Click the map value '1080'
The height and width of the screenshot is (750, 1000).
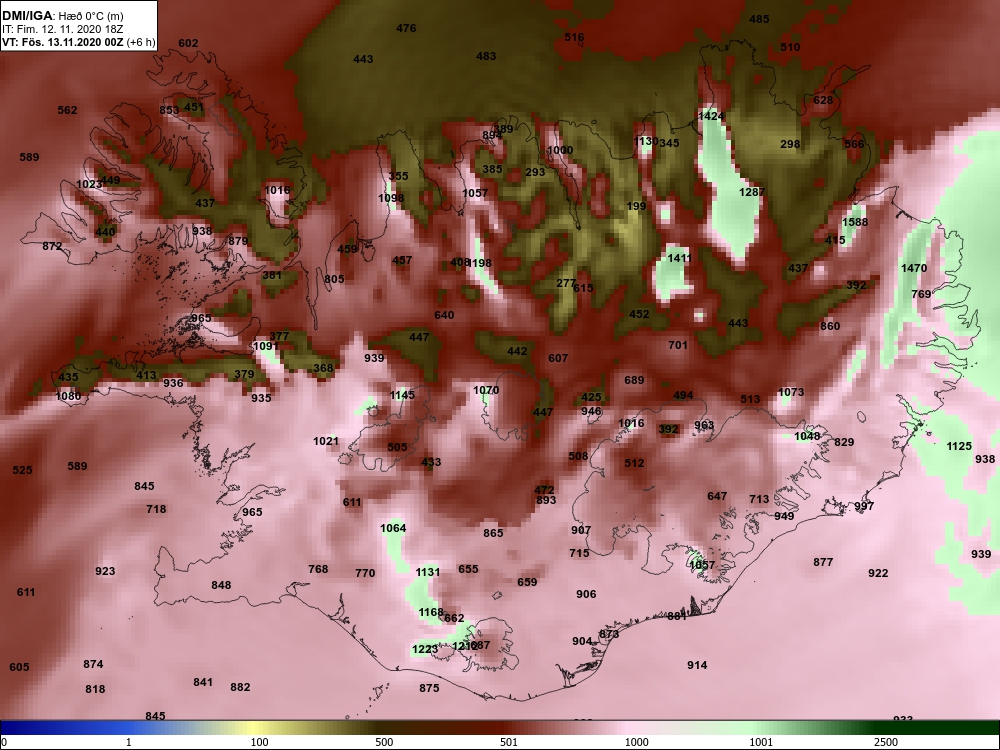point(68,396)
